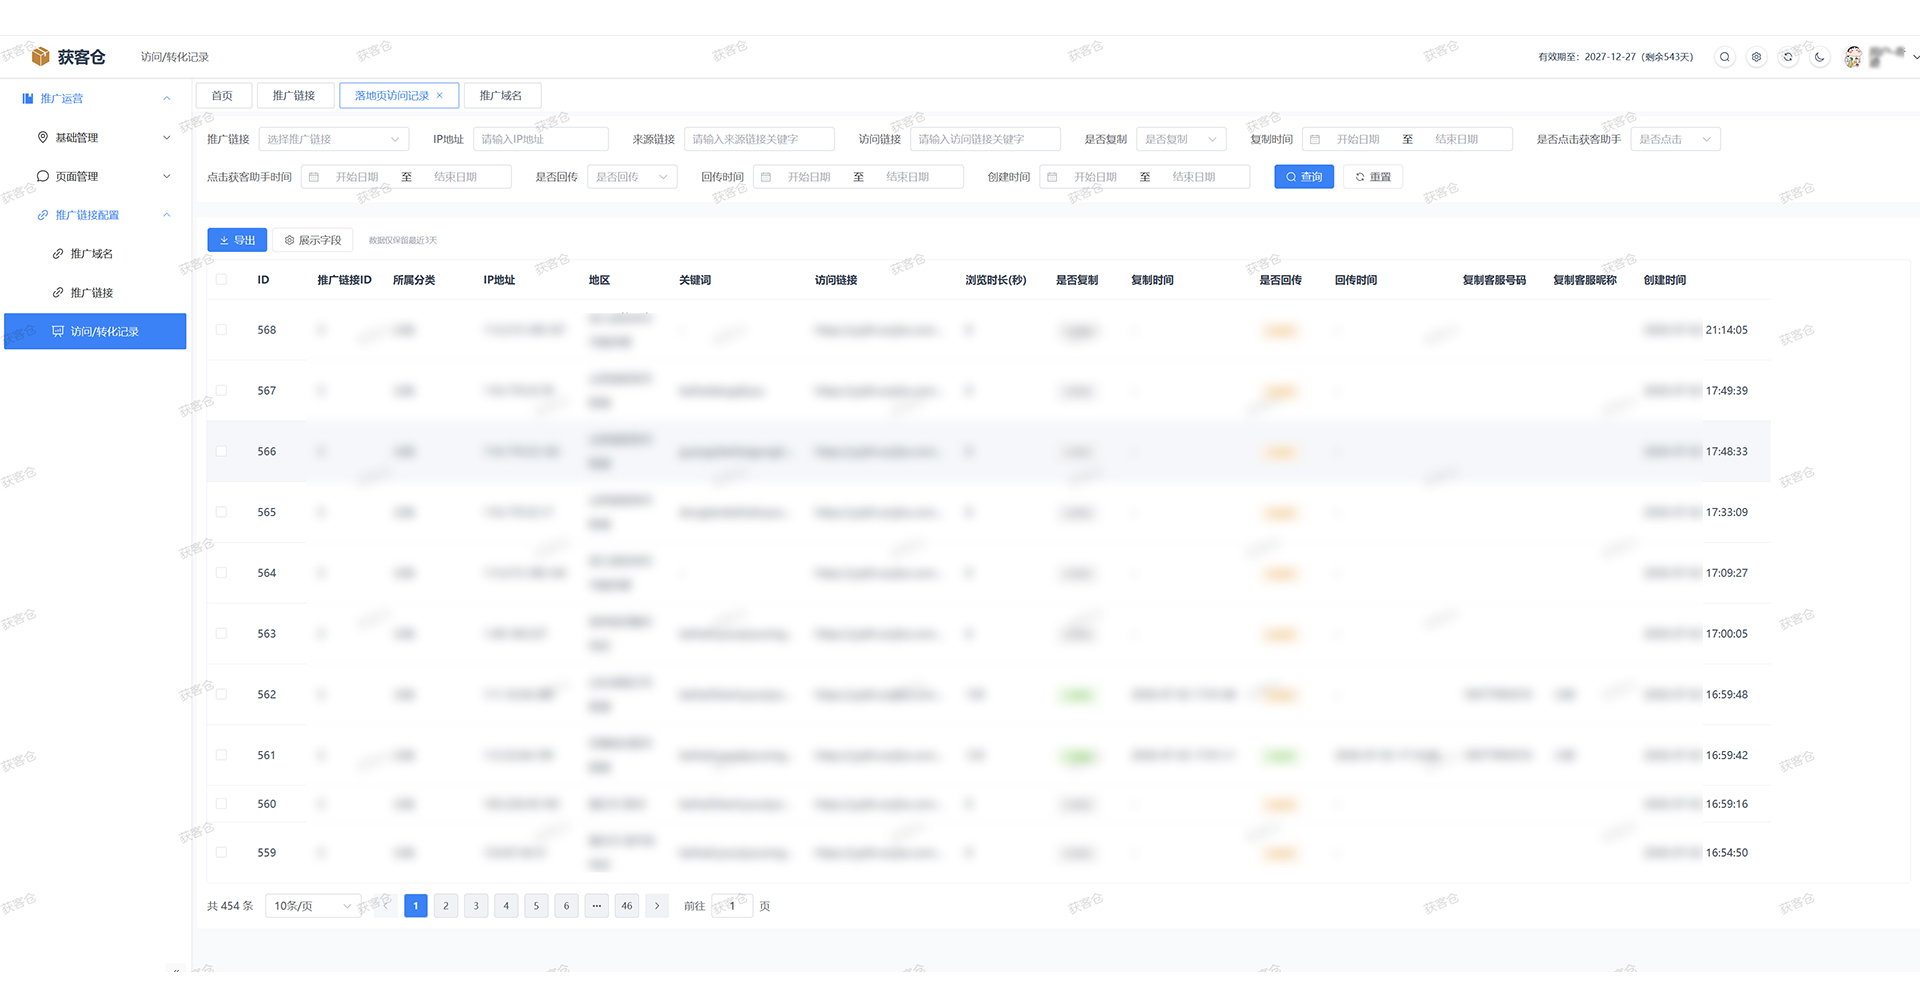Click the 获客仓 logo icon
The image size is (1920, 1007).
coord(41,57)
